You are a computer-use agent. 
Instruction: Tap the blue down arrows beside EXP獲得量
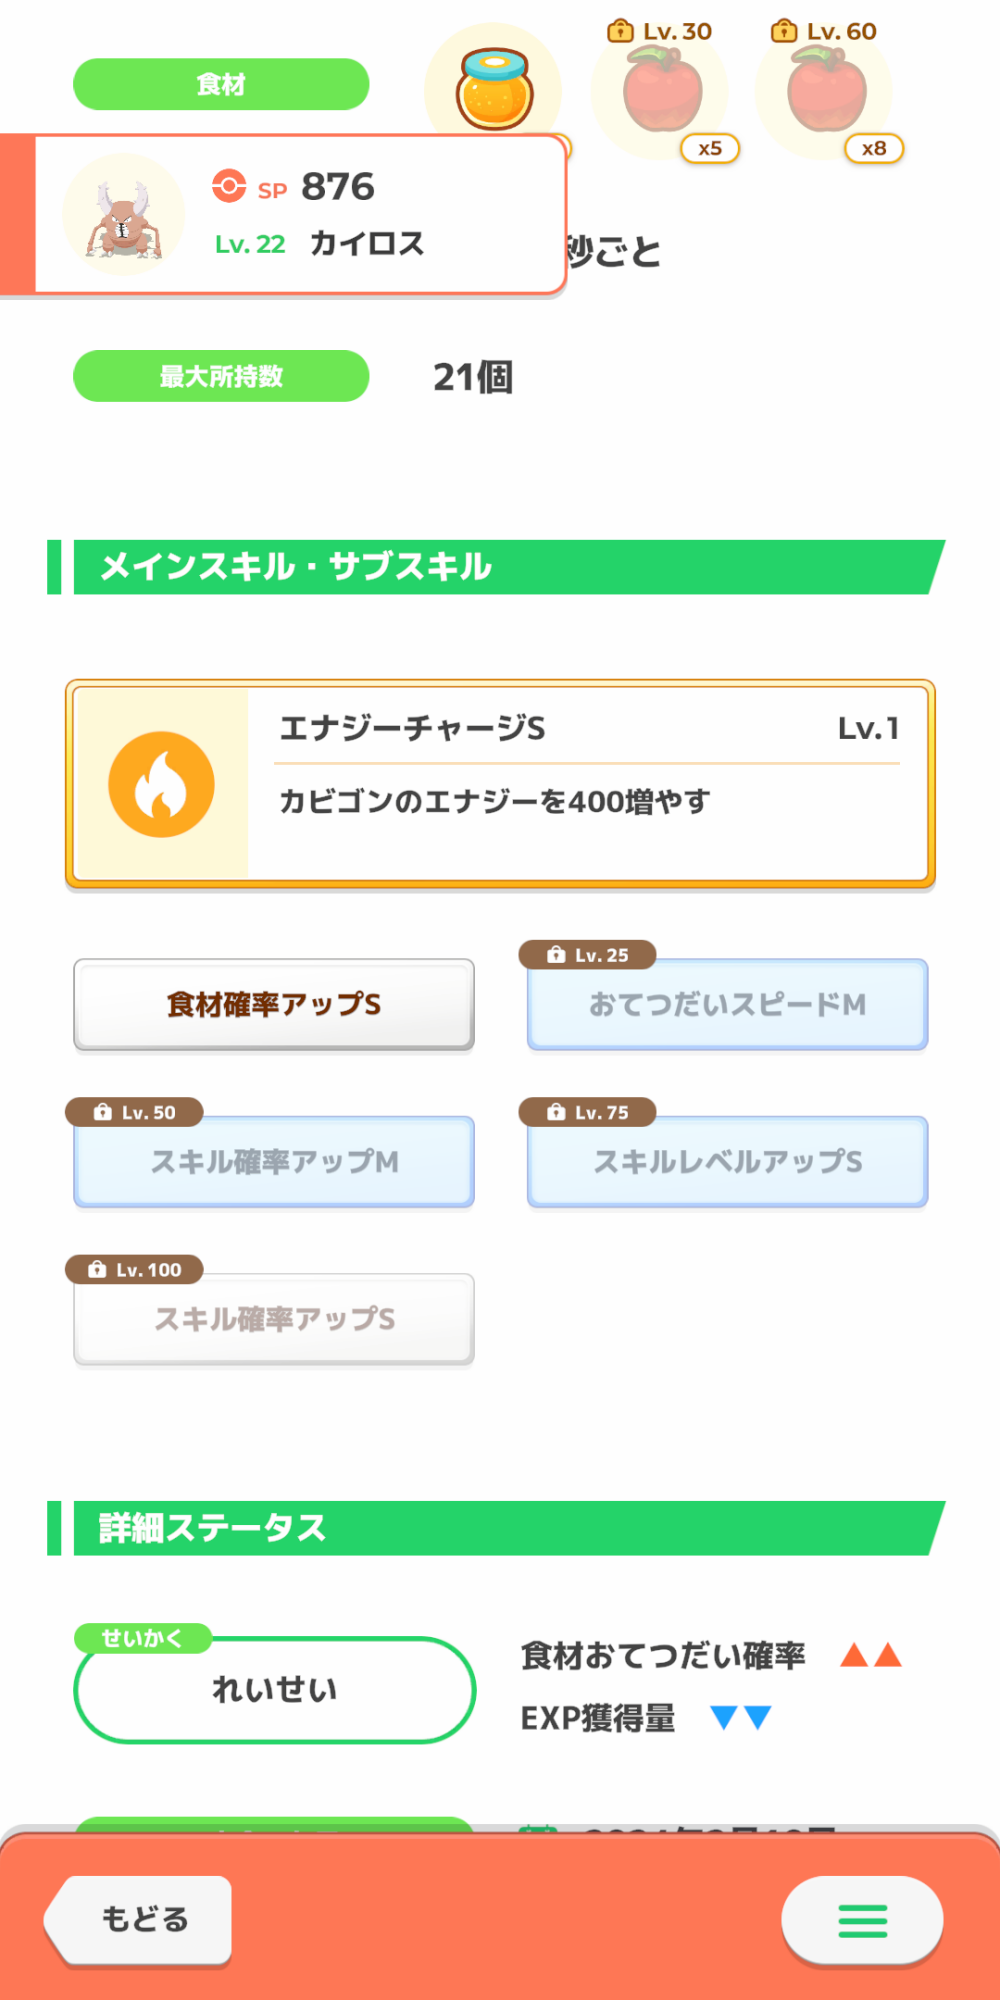(x=740, y=1718)
